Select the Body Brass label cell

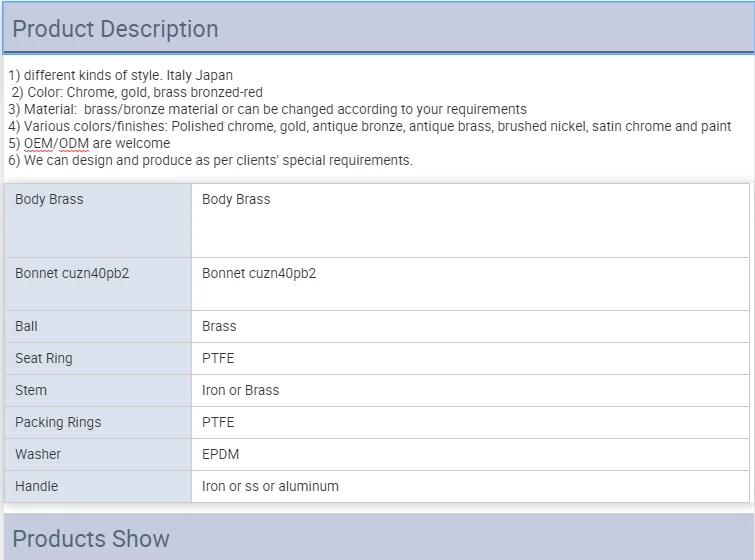point(98,220)
